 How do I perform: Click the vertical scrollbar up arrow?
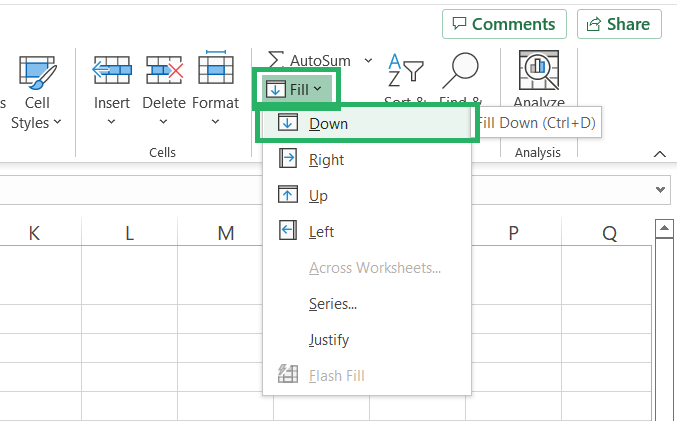pos(662,230)
